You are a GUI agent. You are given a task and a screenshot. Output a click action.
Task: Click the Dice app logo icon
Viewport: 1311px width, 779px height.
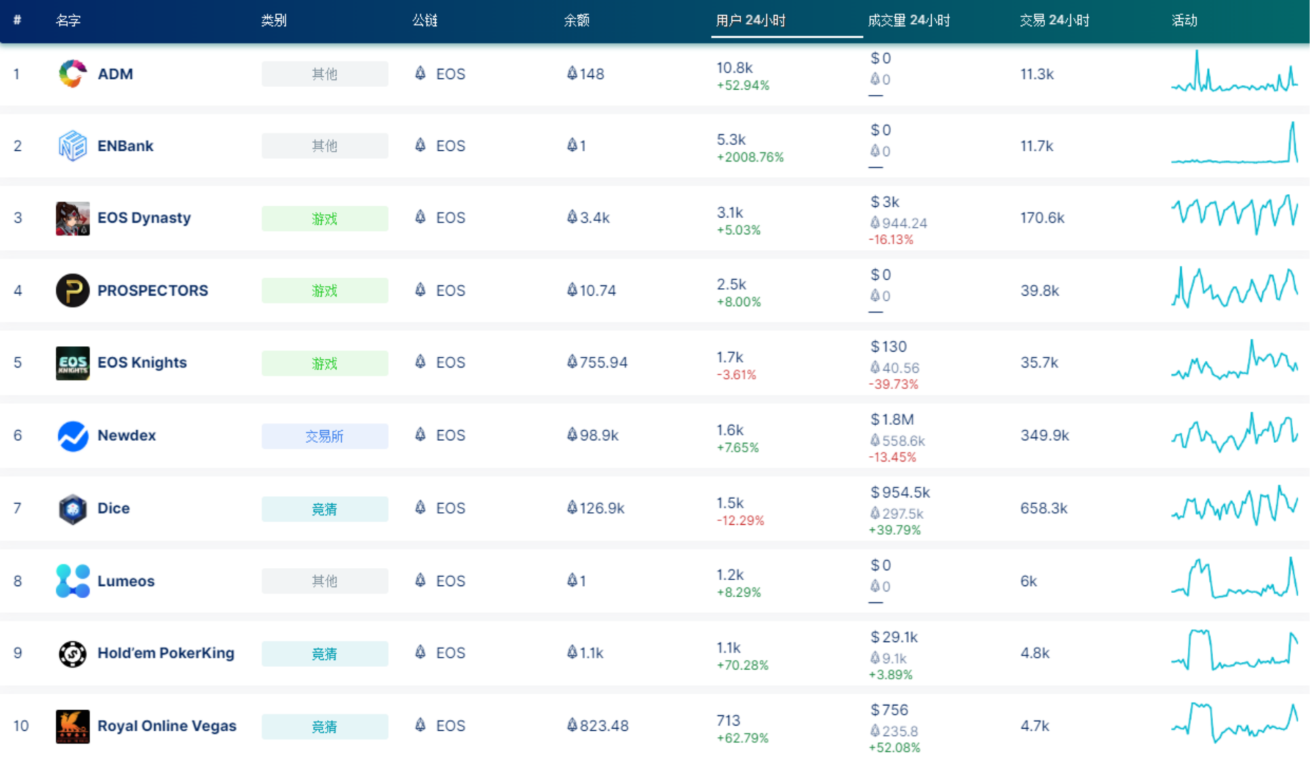73,508
